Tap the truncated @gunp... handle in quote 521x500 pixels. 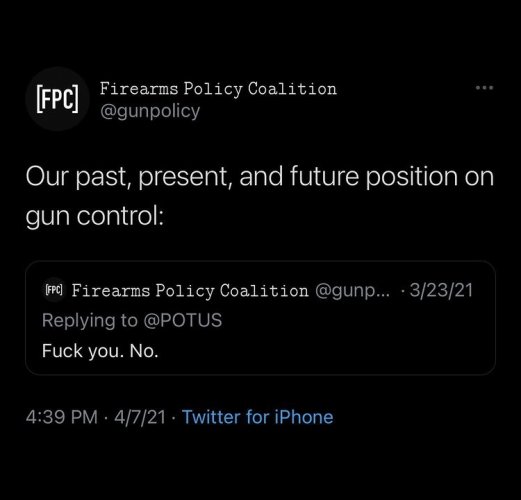(x=352, y=291)
